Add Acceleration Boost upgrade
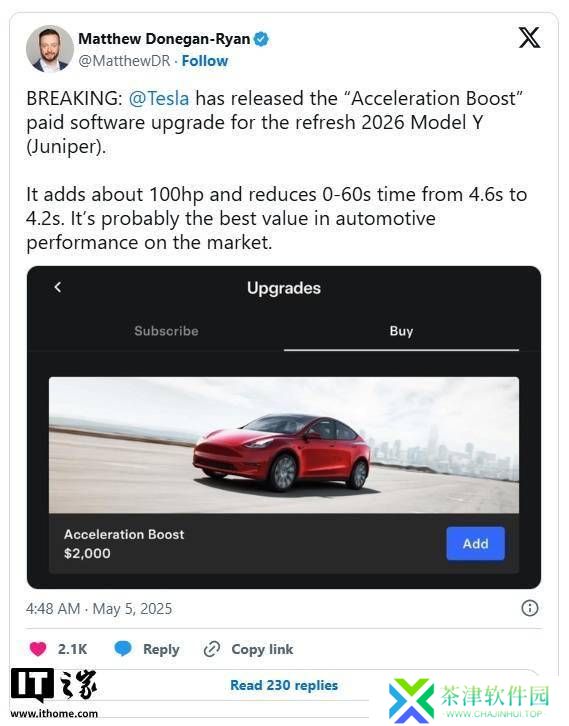Viewport: 569px width, 726px height. (475, 543)
